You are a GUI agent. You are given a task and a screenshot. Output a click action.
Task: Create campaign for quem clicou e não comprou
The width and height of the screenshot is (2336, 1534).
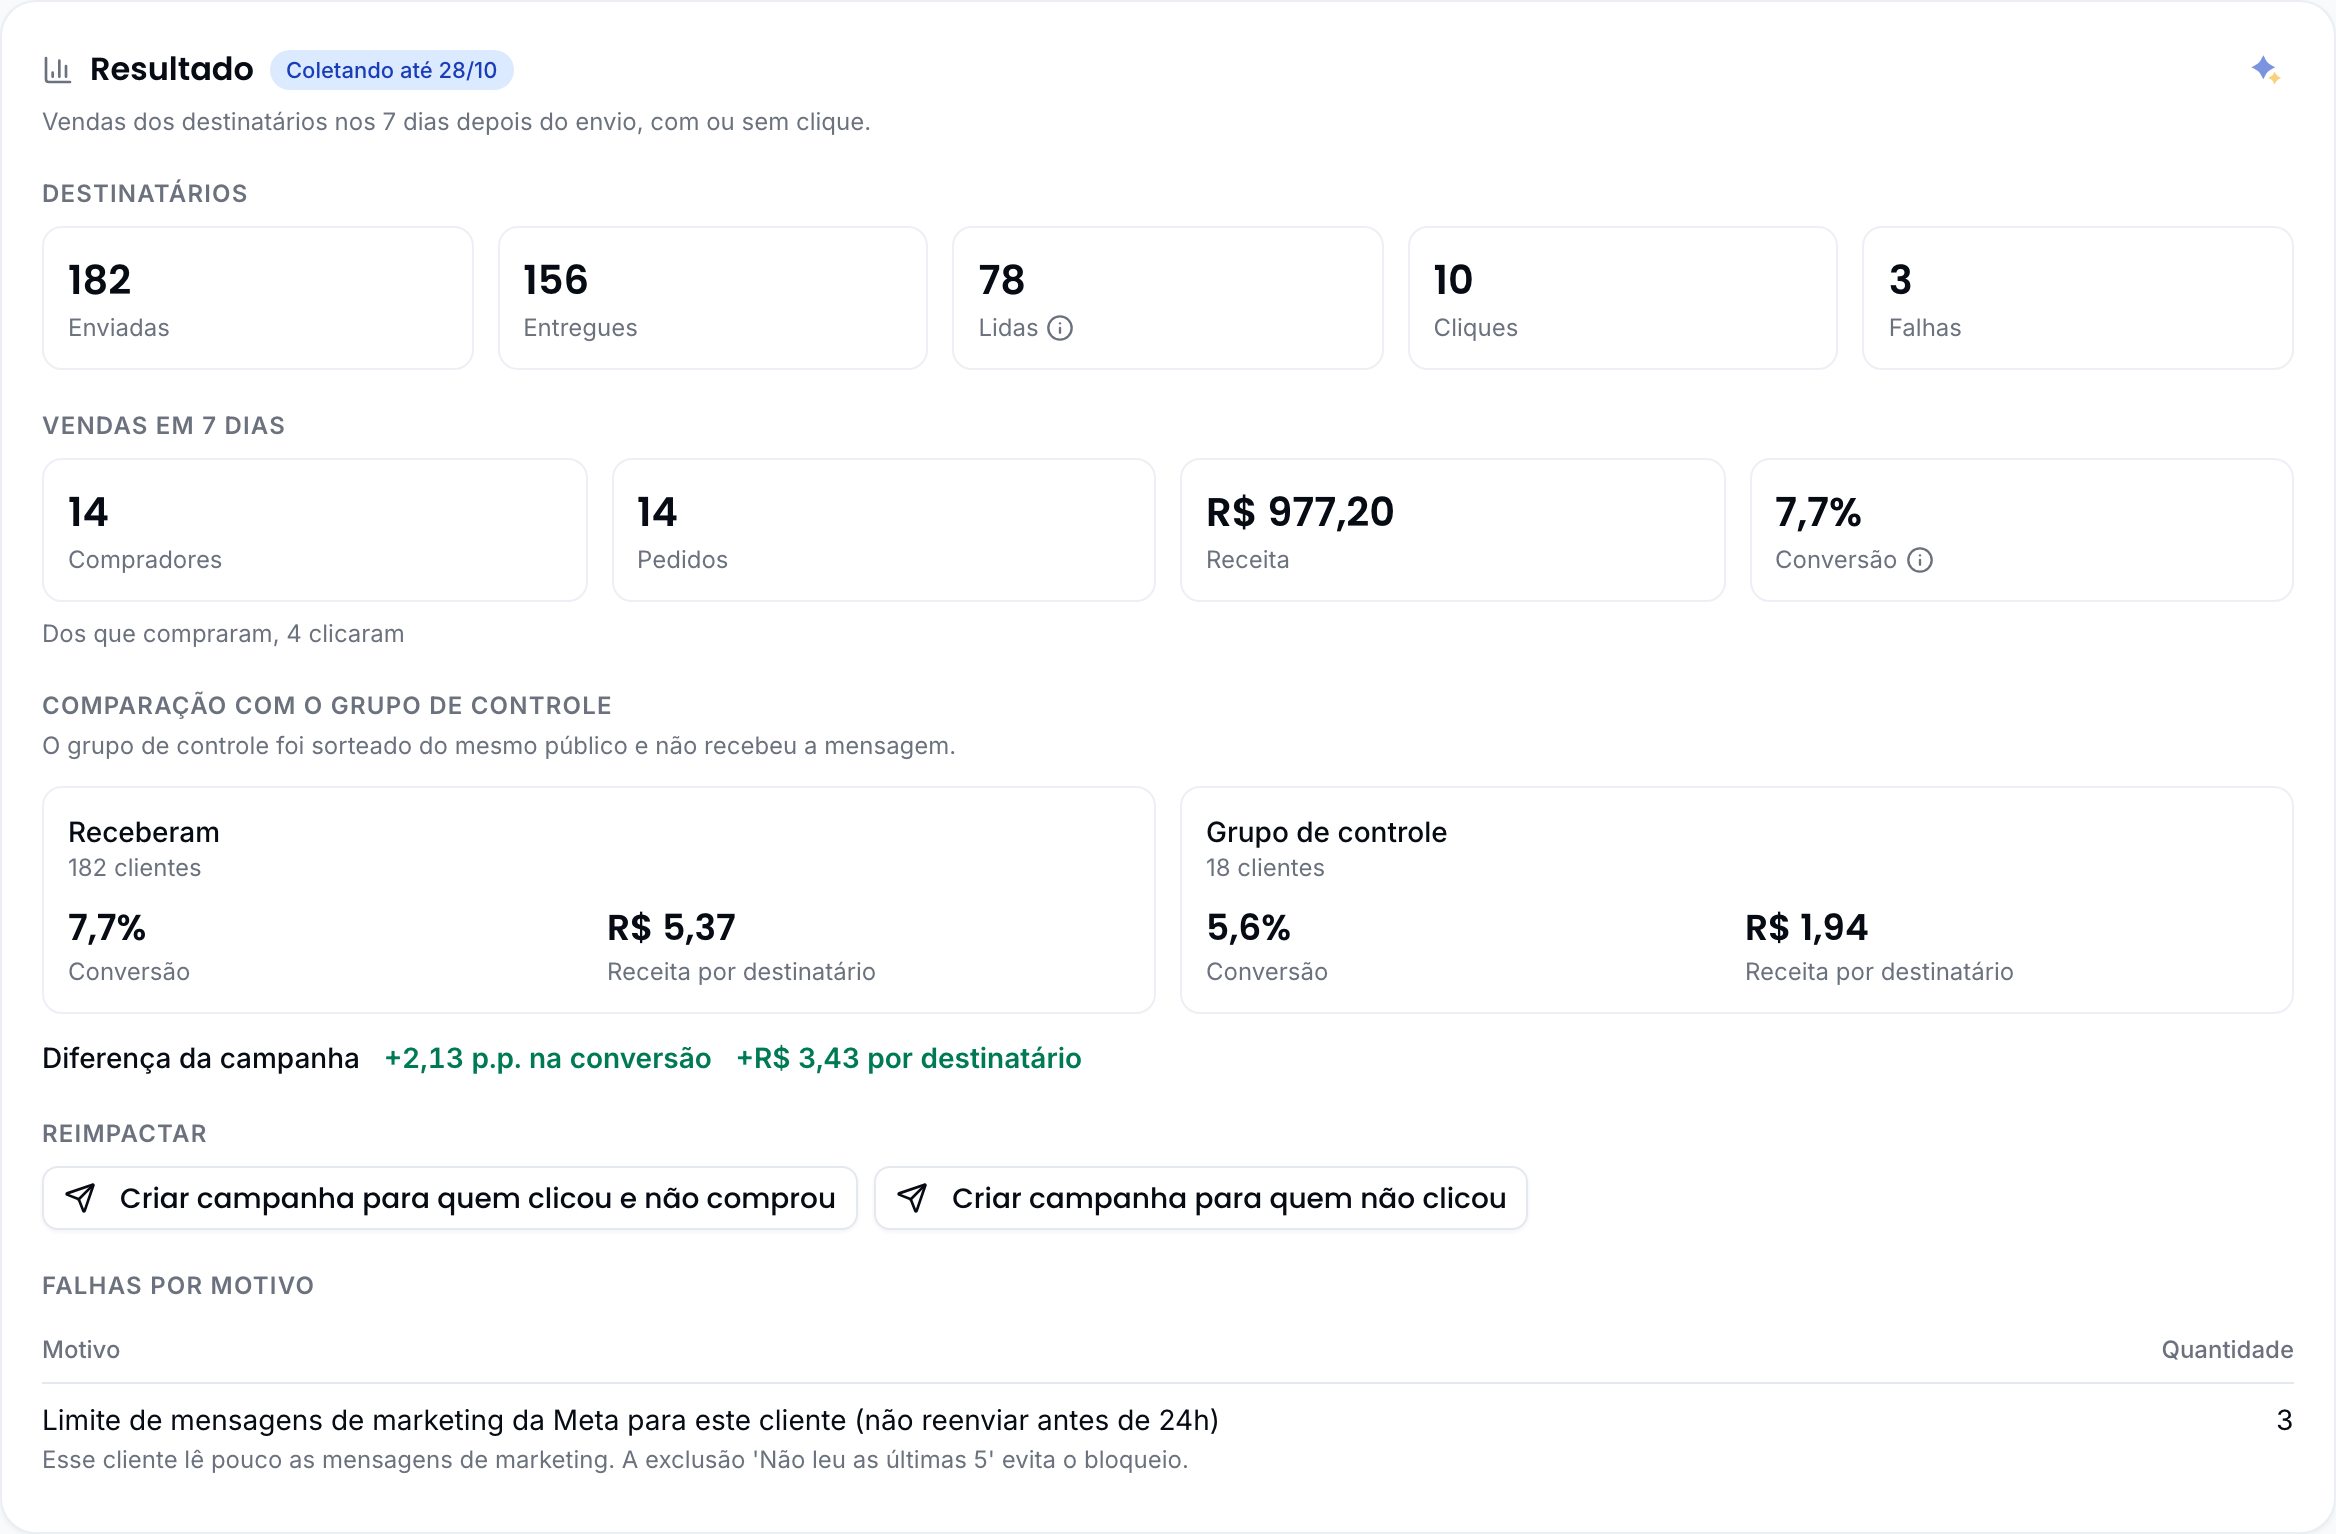click(450, 1198)
